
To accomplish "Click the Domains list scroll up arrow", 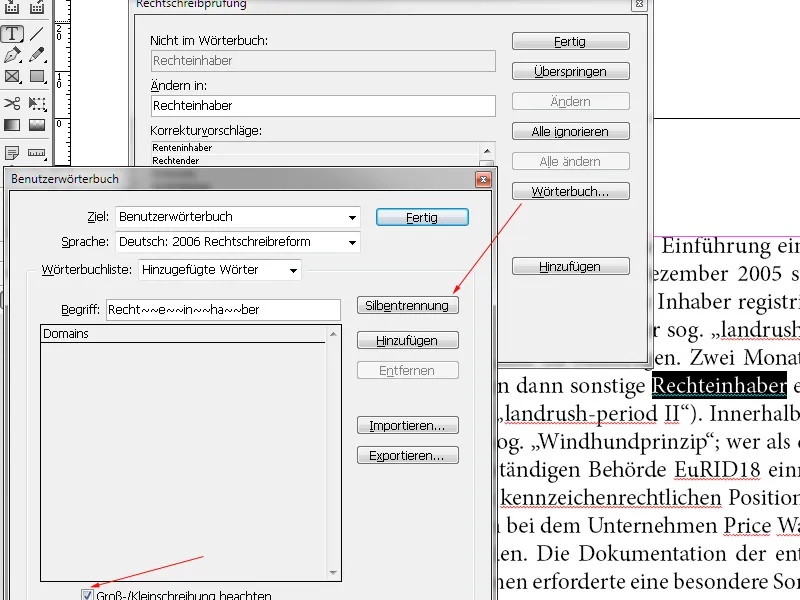I will (x=333, y=334).
